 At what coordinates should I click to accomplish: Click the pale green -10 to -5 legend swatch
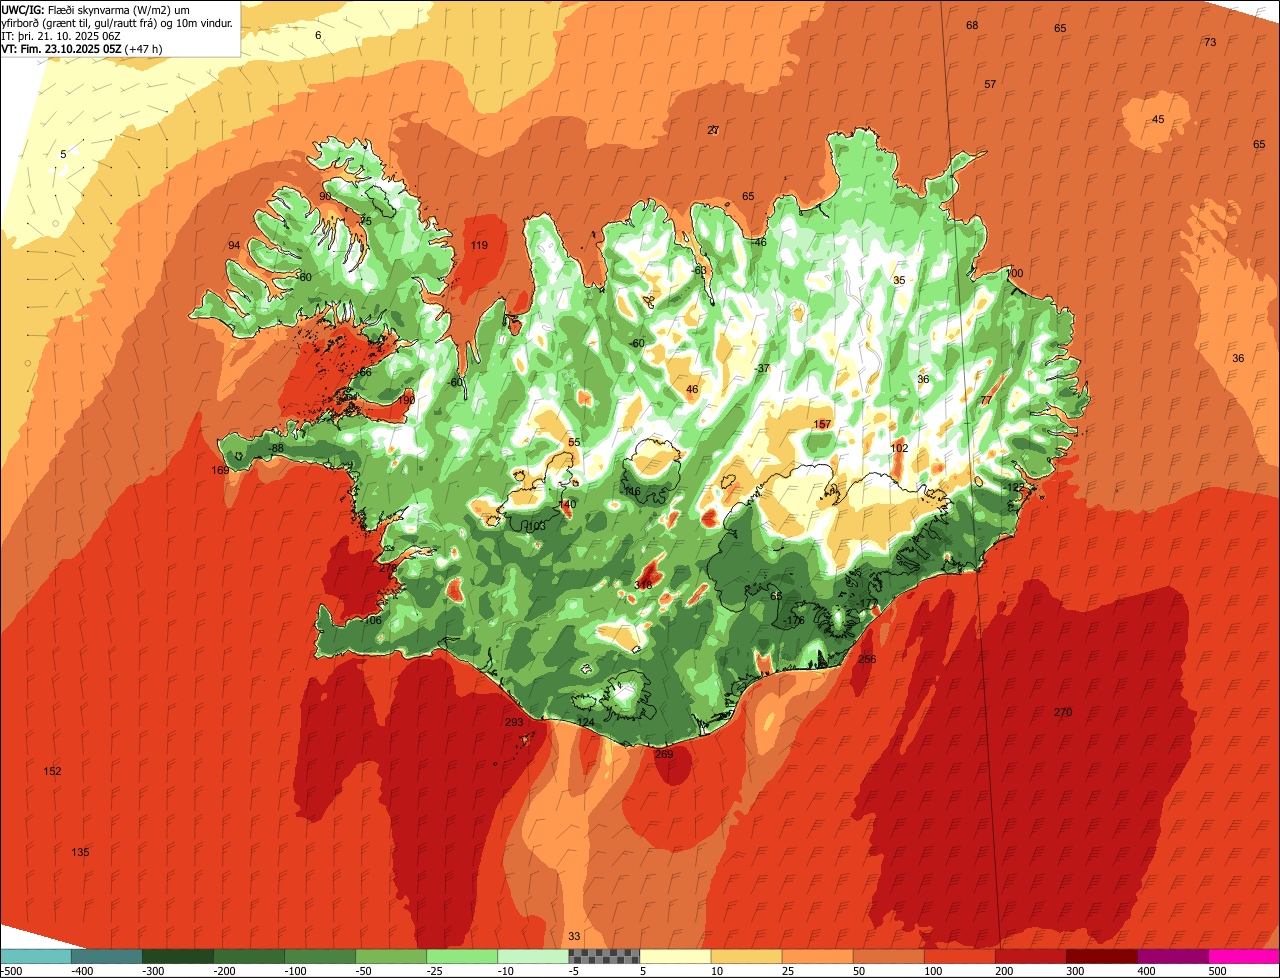pos(533,956)
